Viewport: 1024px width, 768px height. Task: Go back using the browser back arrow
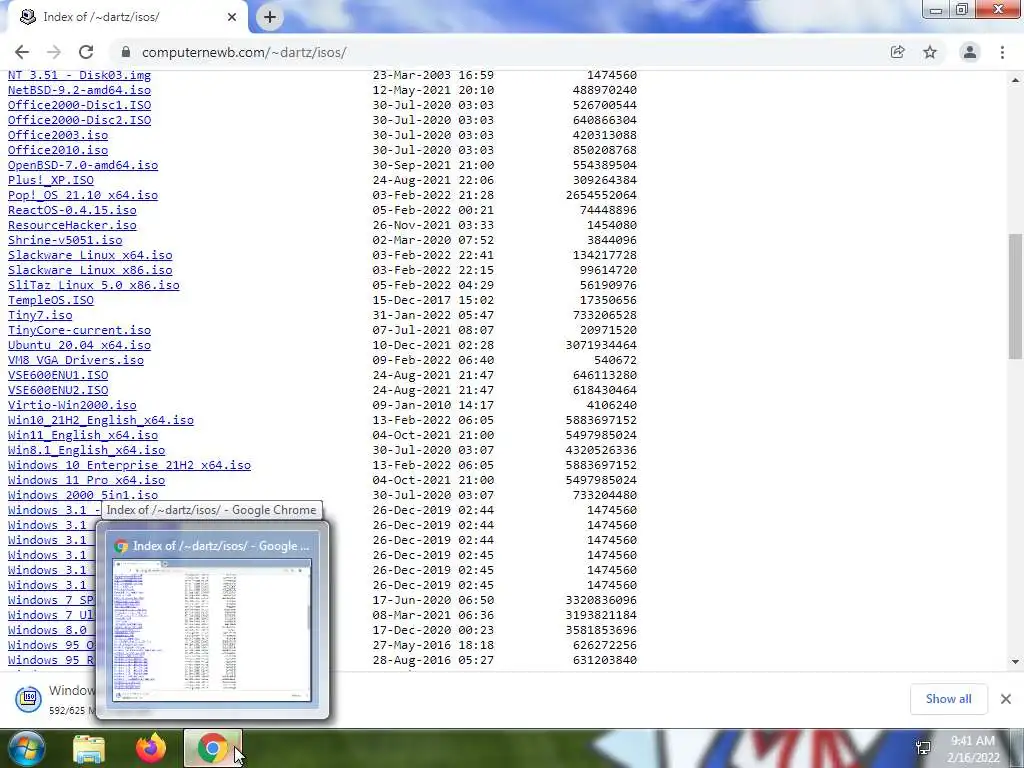(x=22, y=52)
